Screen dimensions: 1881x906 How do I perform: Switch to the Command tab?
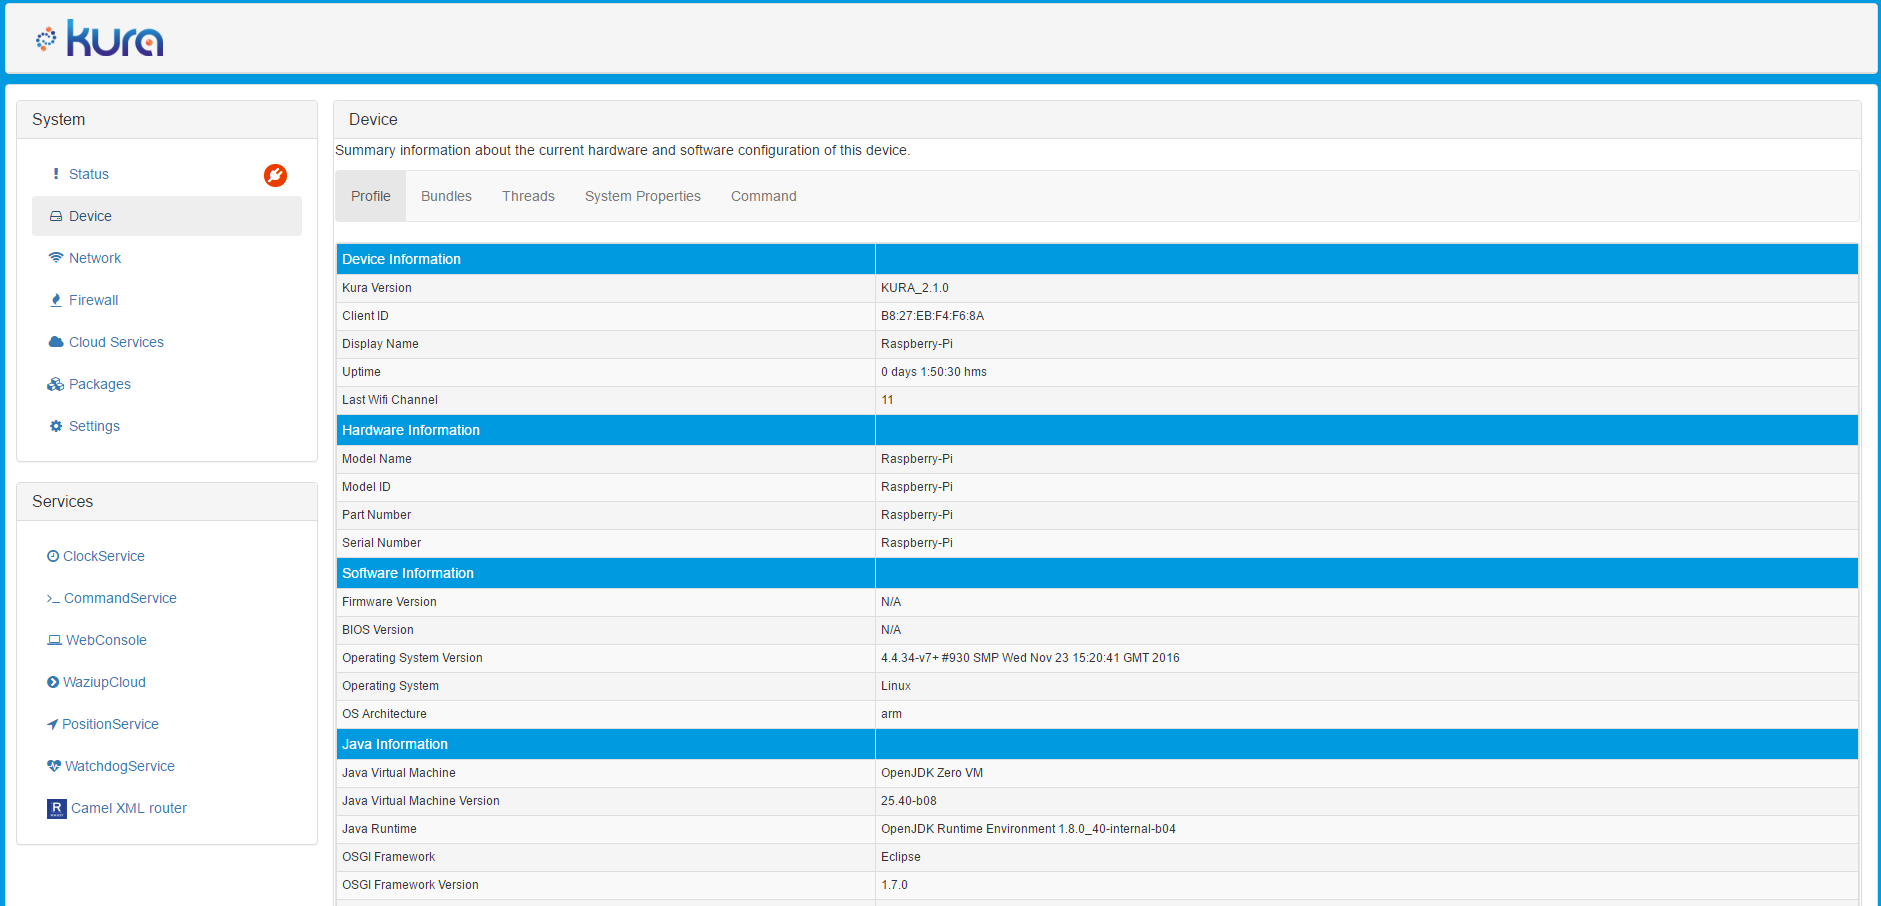coord(764,196)
